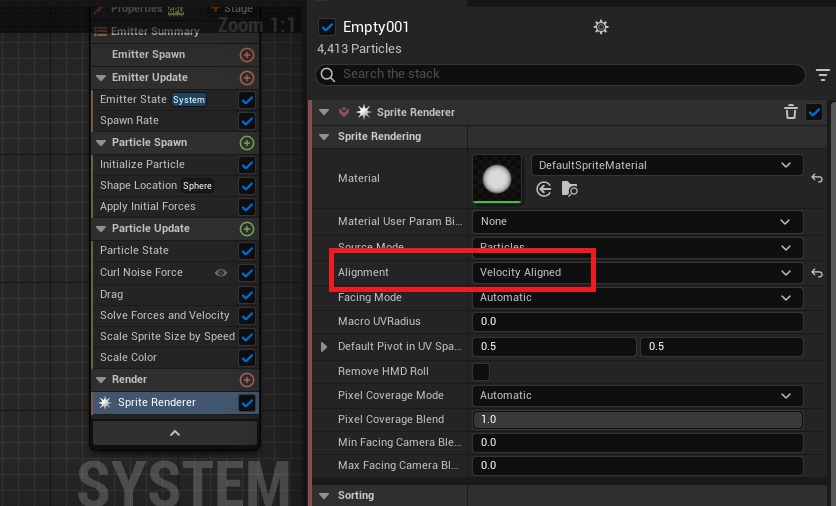The image size is (836, 506).
Task: Open the Source Mode dropdown
Action: (638, 247)
